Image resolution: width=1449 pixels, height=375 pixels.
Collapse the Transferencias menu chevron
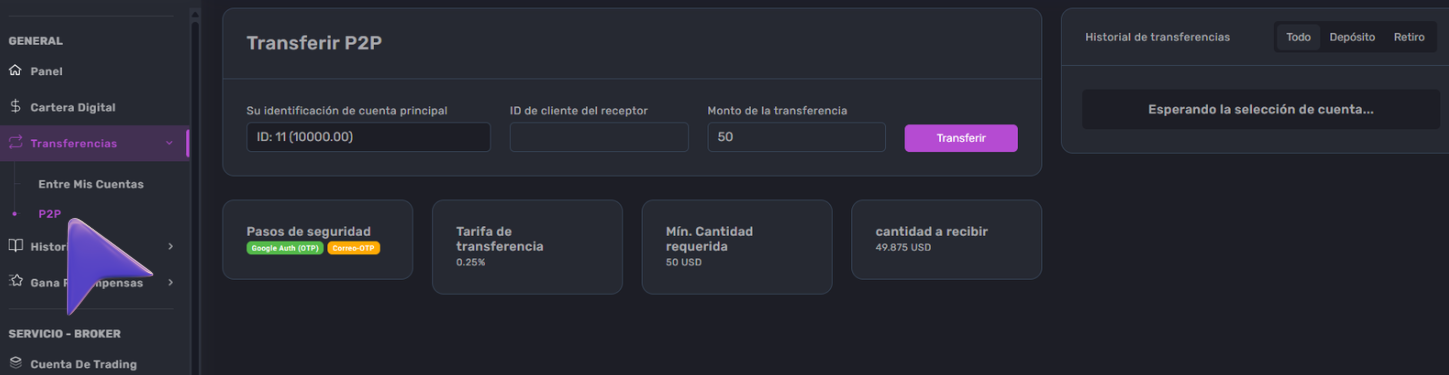(169, 143)
